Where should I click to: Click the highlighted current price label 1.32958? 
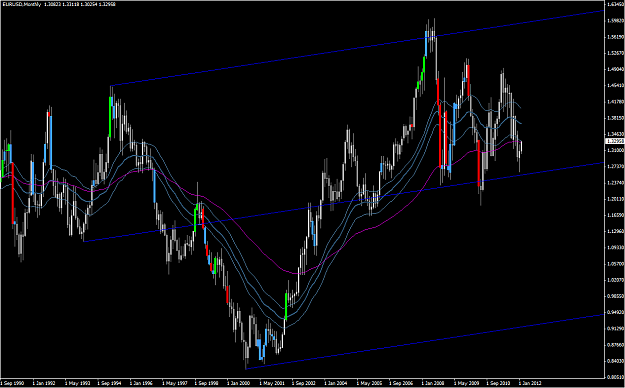615,141
